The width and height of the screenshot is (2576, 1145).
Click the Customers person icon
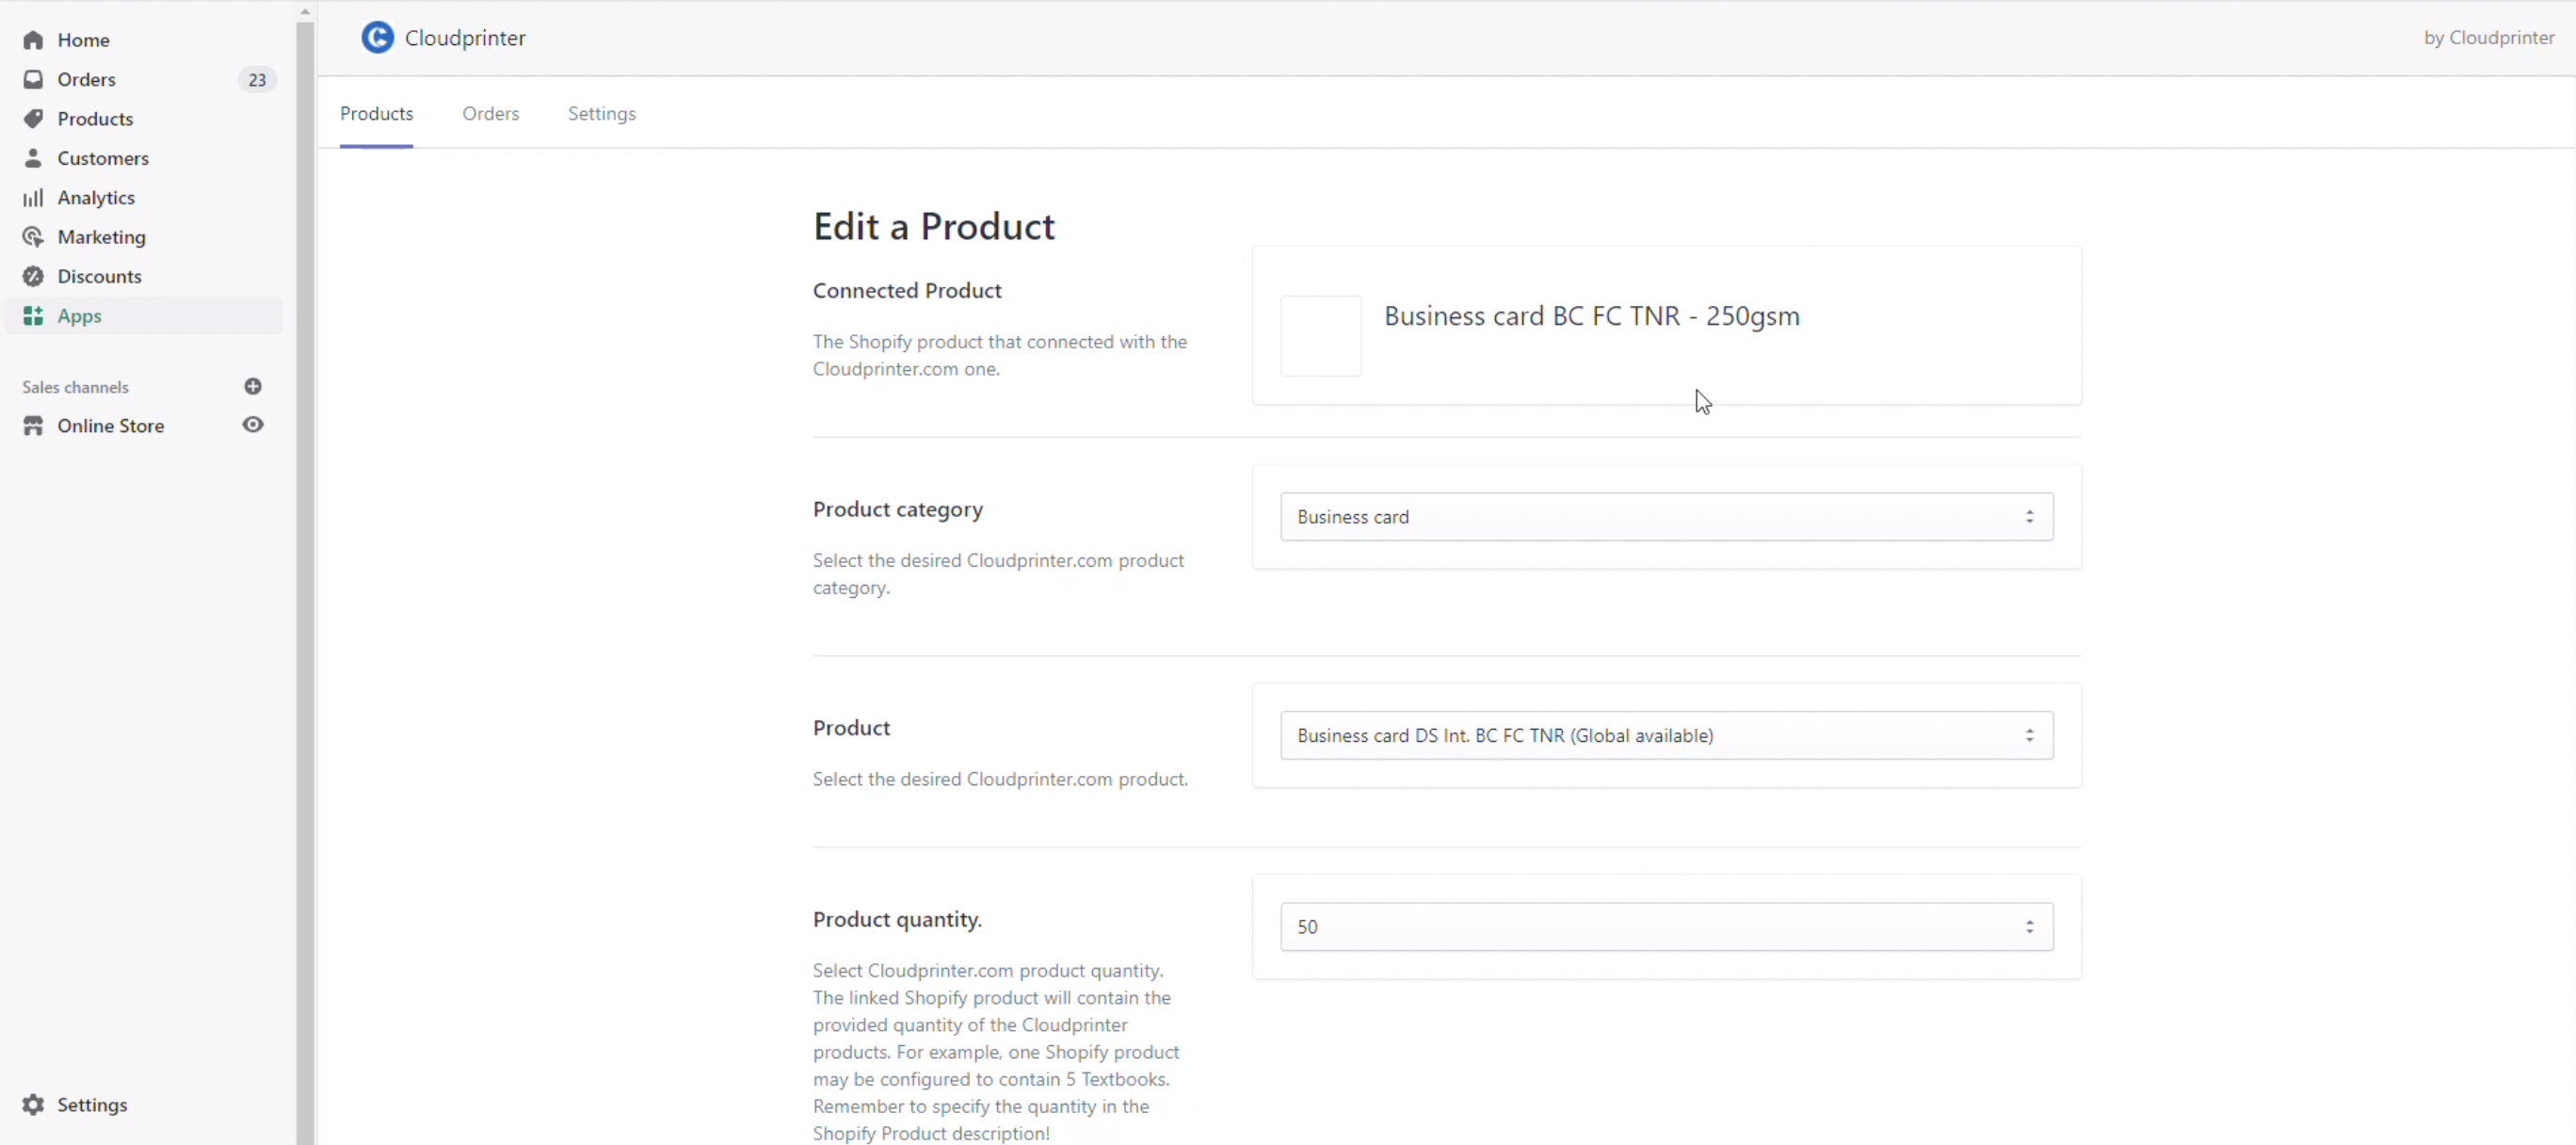coord(33,158)
